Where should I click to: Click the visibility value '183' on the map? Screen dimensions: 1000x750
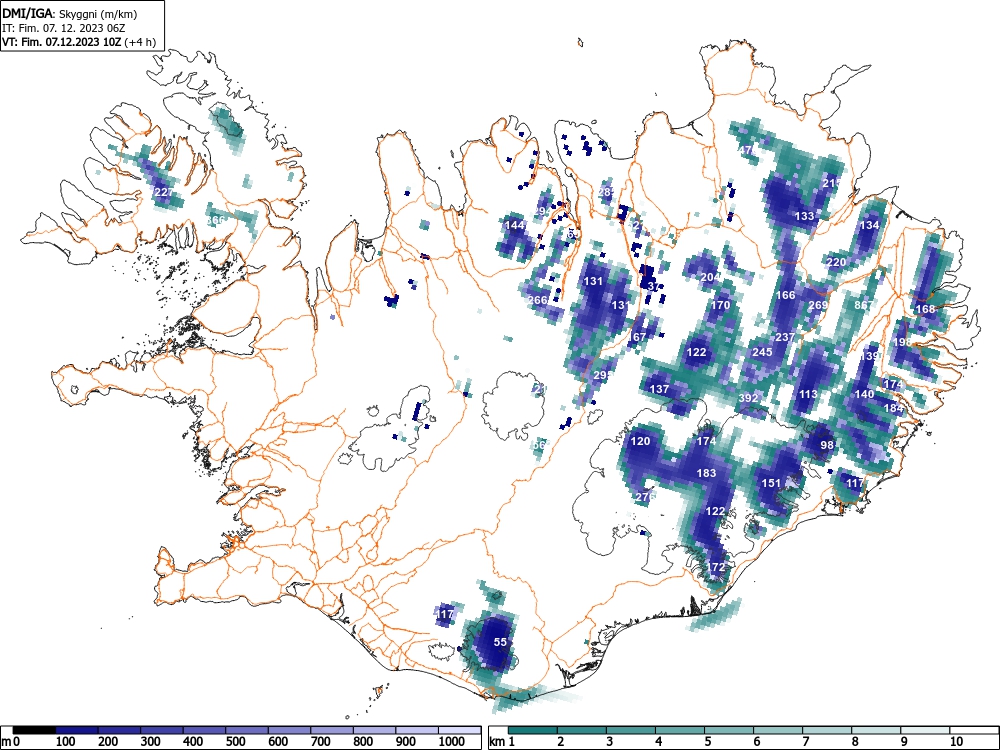(707, 473)
